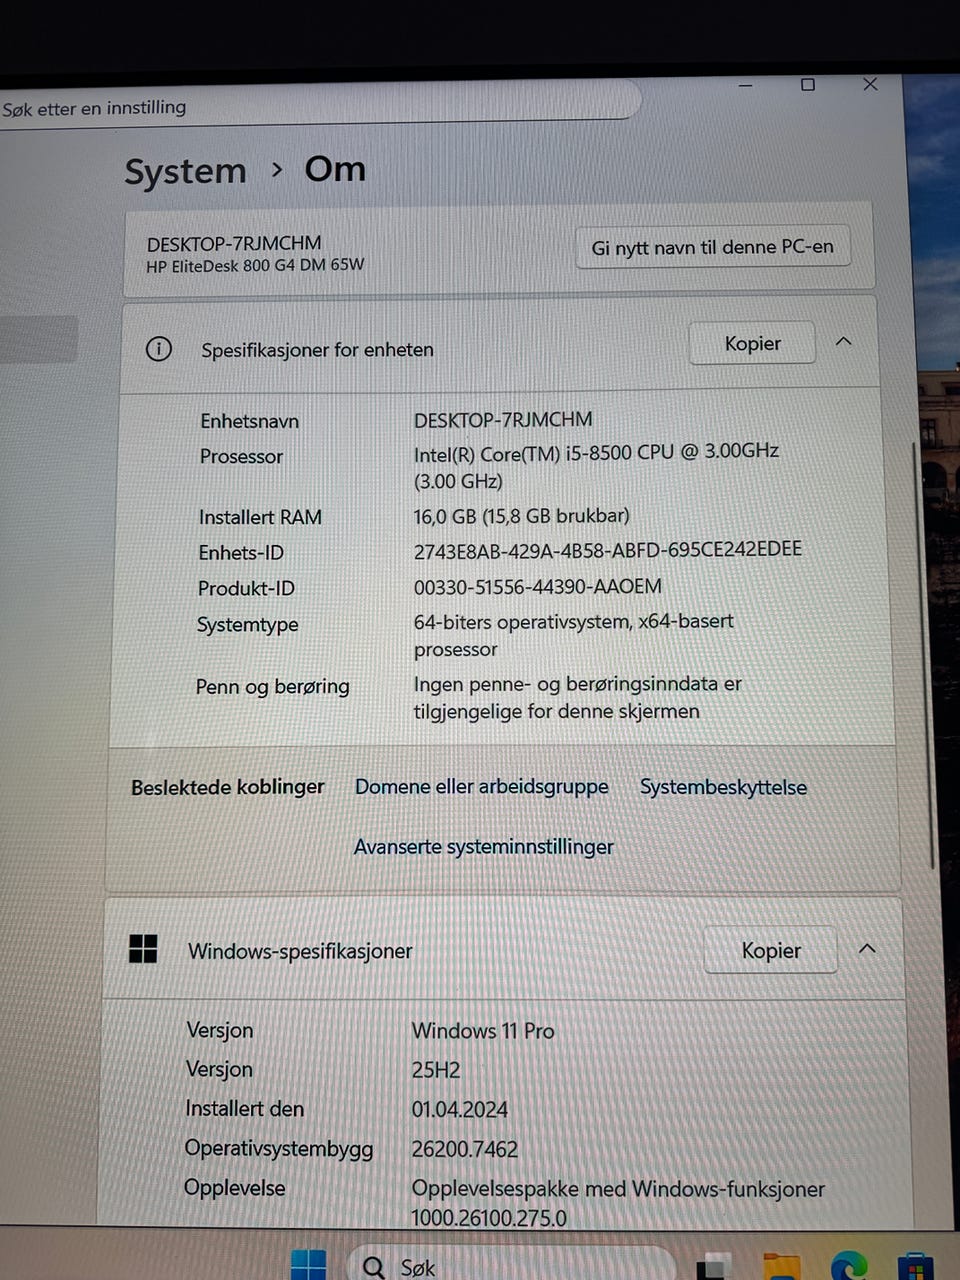Open Microsoft Store from the taskbar

click(x=915, y=1267)
